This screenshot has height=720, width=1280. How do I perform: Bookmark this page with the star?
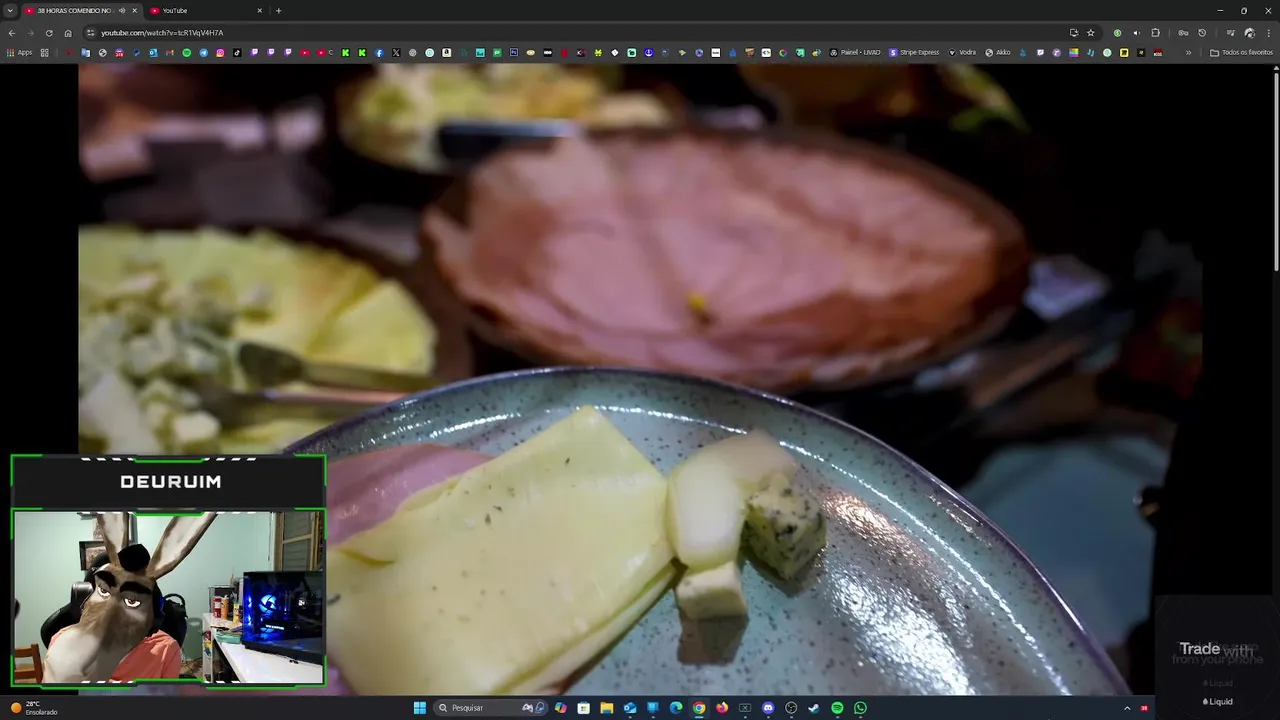1091,32
